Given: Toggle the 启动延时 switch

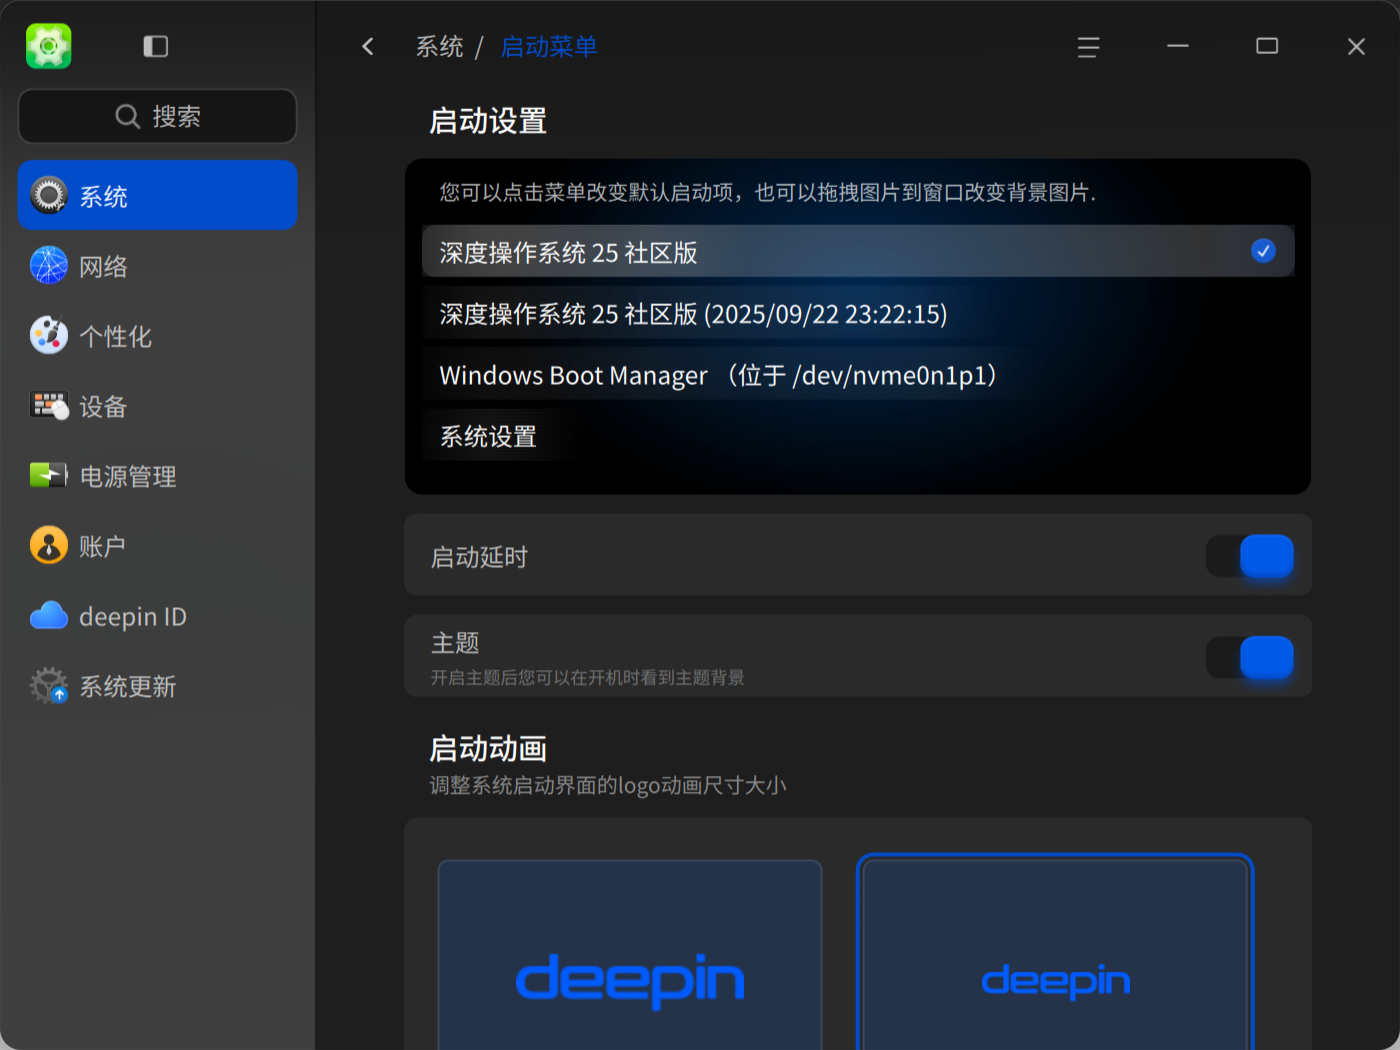Looking at the screenshot, I should pyautogui.click(x=1249, y=556).
